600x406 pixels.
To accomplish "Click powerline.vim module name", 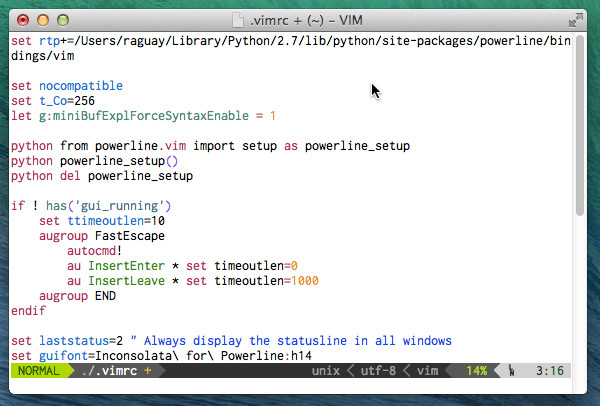I will pyautogui.click(x=140, y=146).
